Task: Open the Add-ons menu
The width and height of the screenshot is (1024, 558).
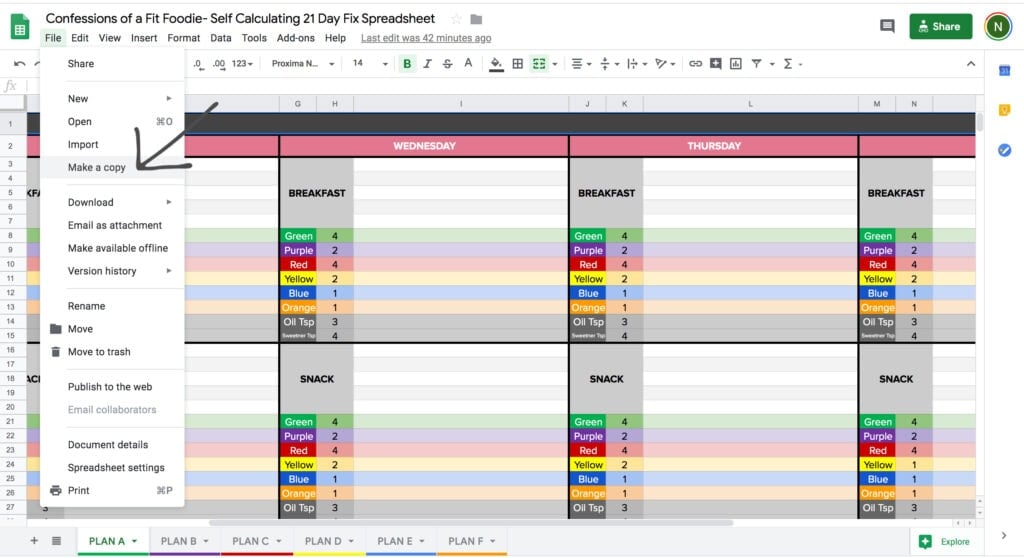Action: pos(295,38)
